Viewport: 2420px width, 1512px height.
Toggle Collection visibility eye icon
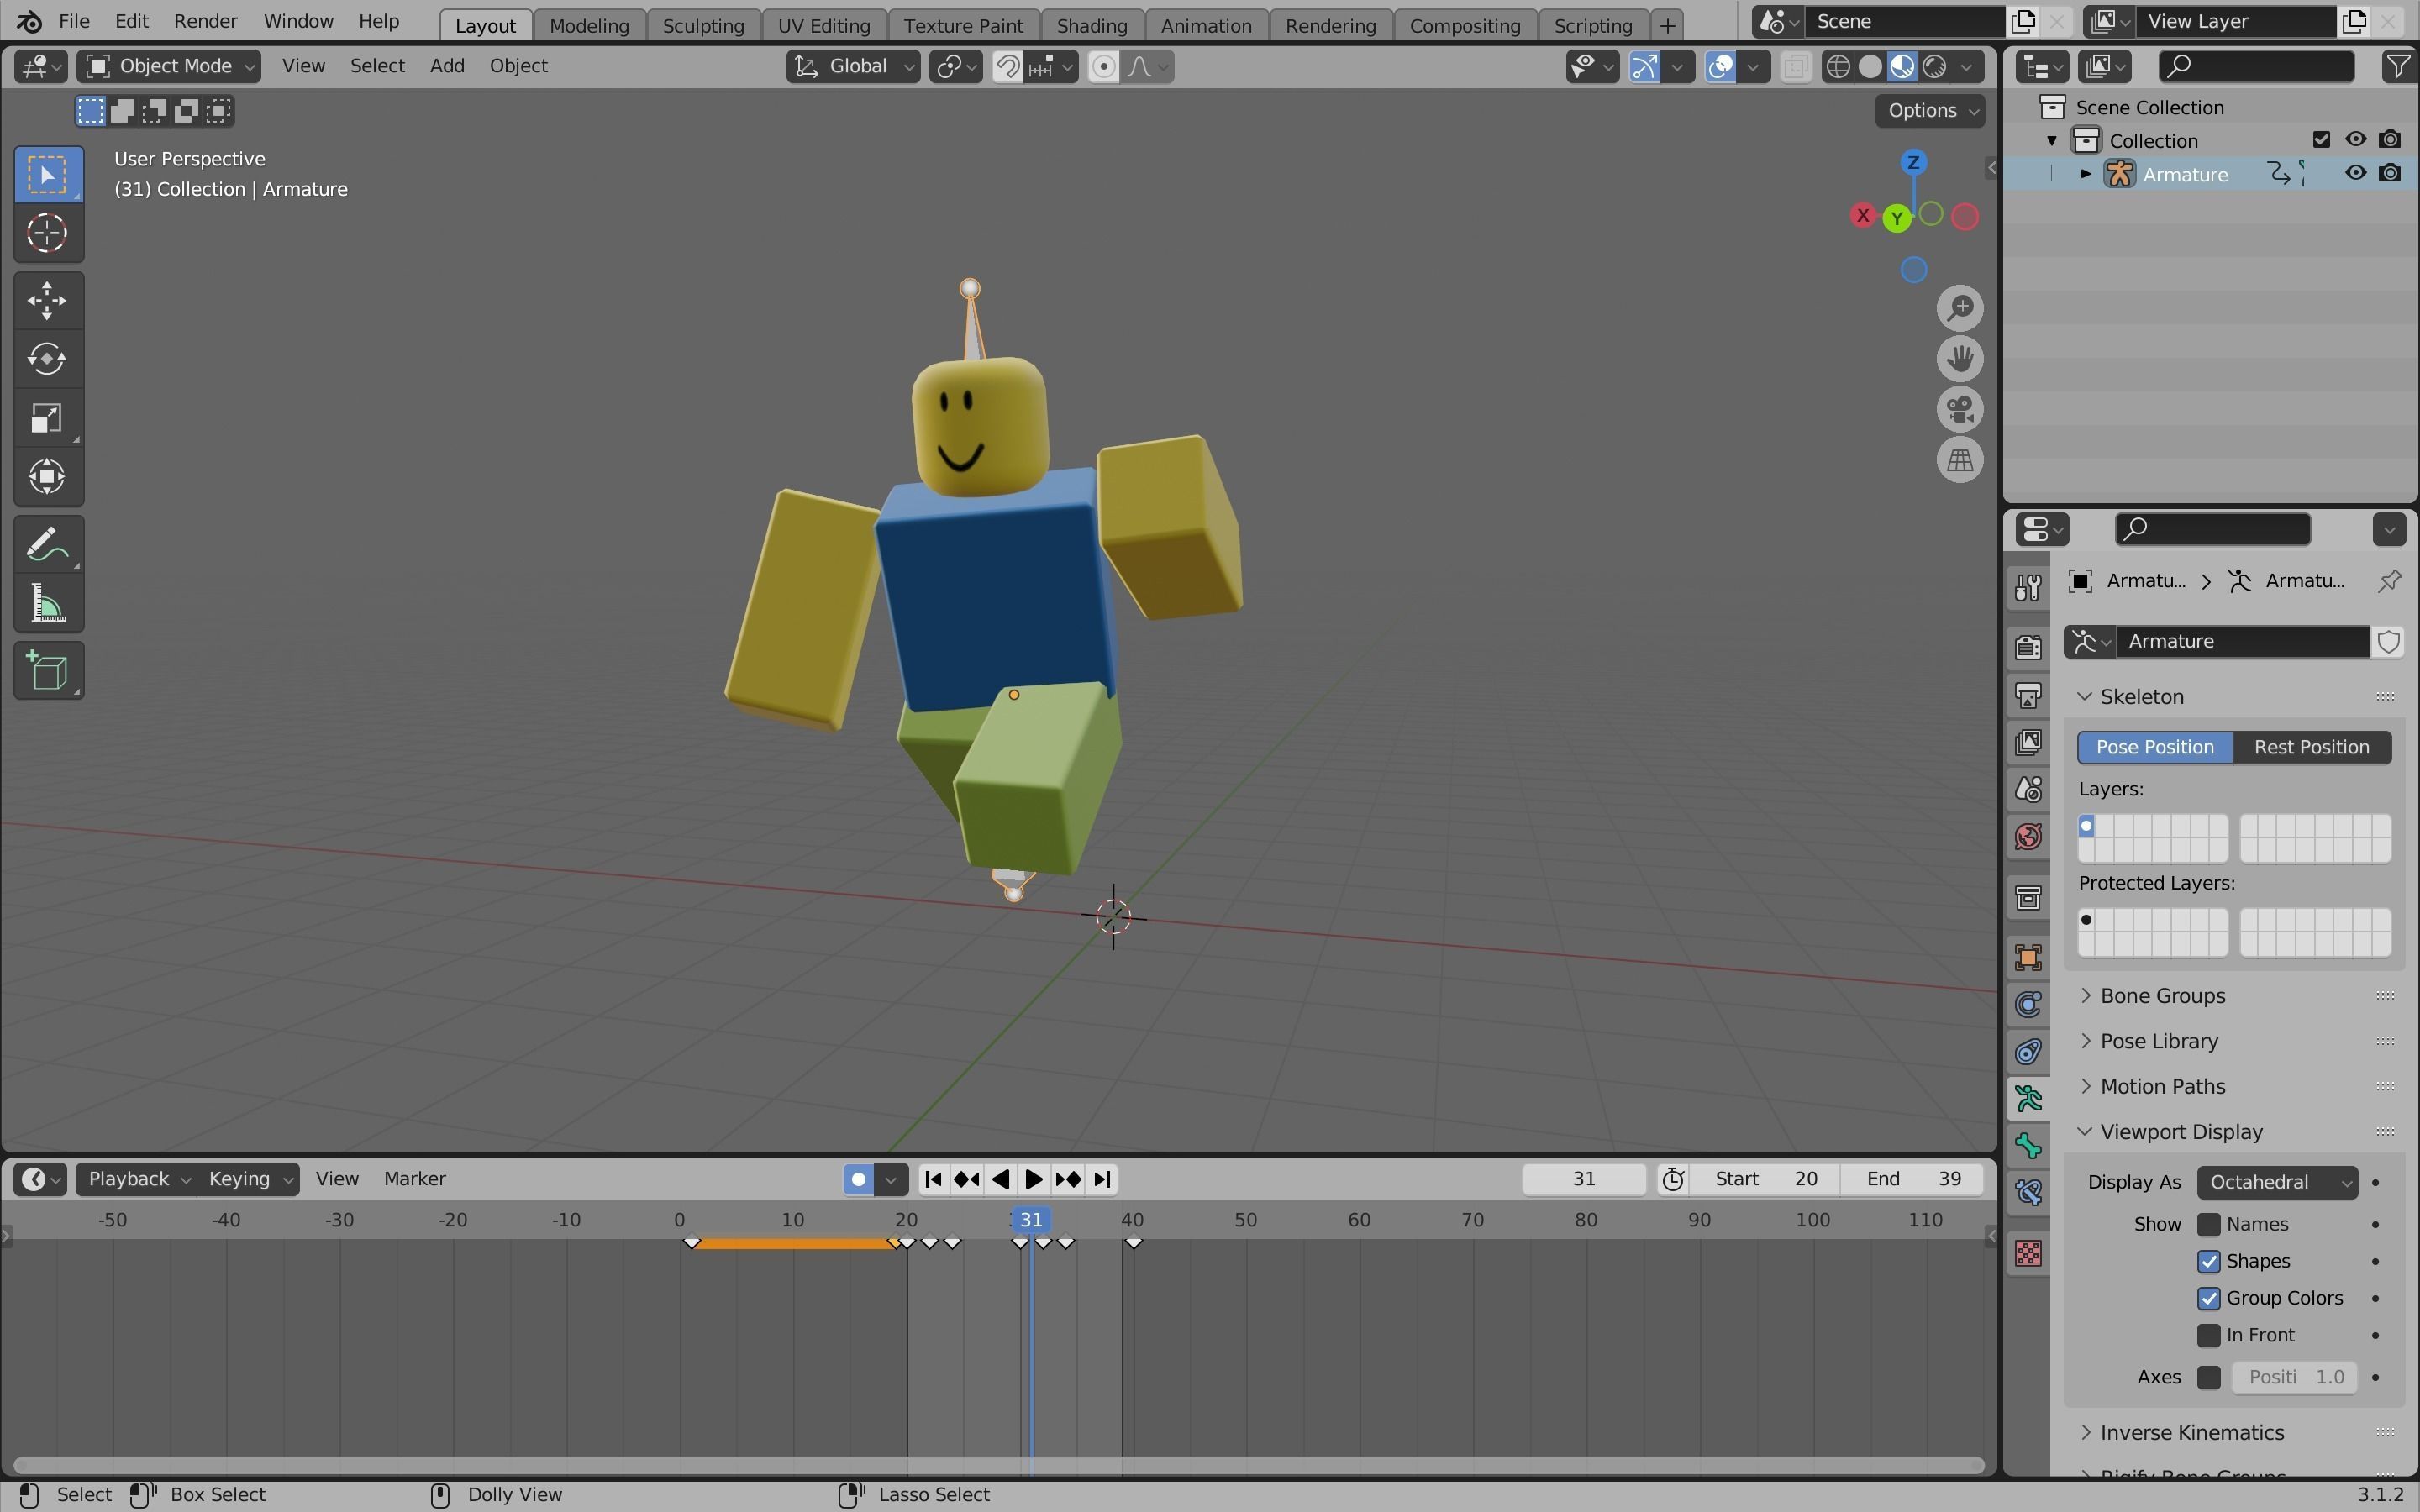point(2356,139)
